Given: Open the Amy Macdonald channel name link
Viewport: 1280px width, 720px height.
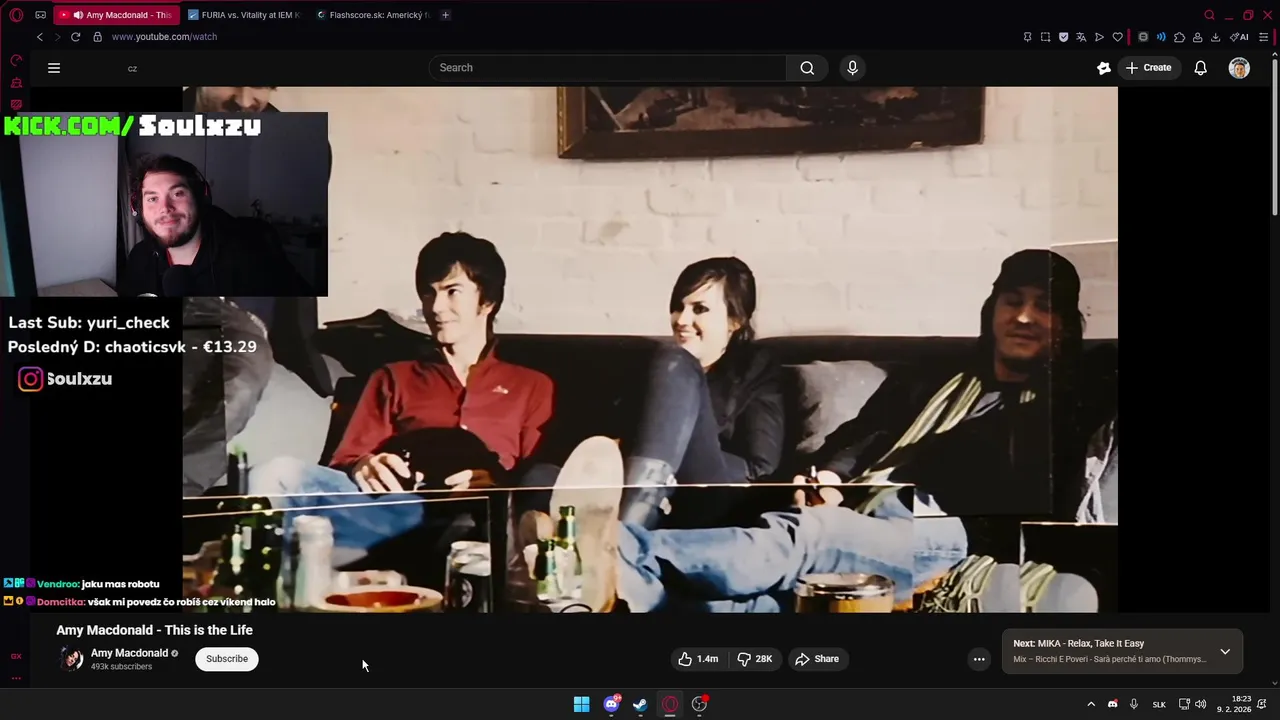Looking at the screenshot, I should click(129, 653).
